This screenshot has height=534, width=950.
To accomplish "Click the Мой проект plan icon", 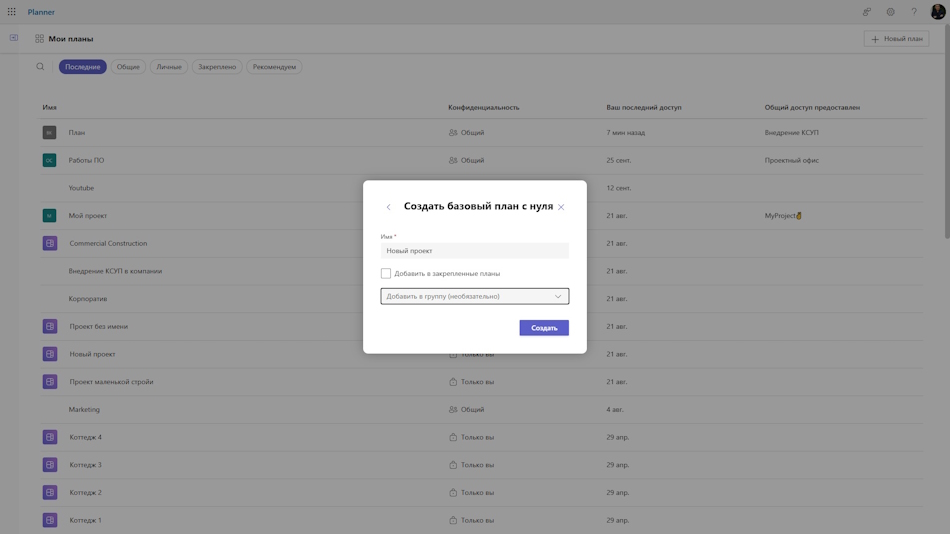I will pos(50,215).
